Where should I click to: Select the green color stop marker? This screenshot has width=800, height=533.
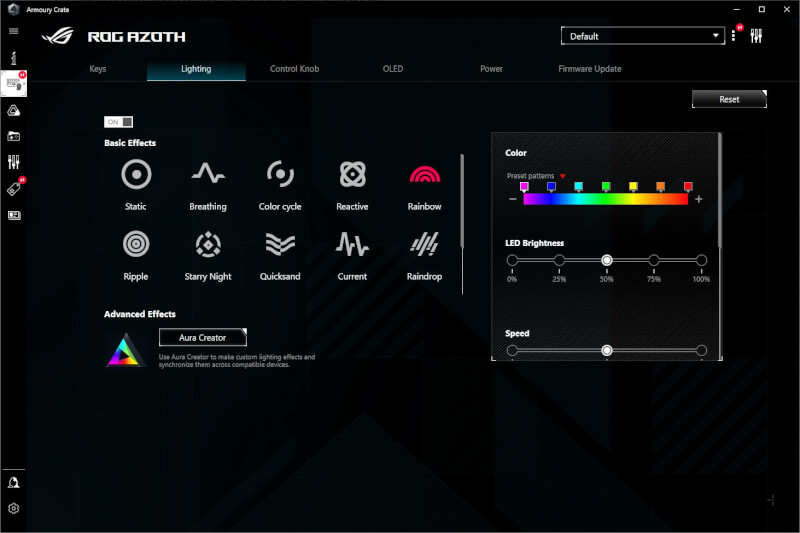[606, 187]
